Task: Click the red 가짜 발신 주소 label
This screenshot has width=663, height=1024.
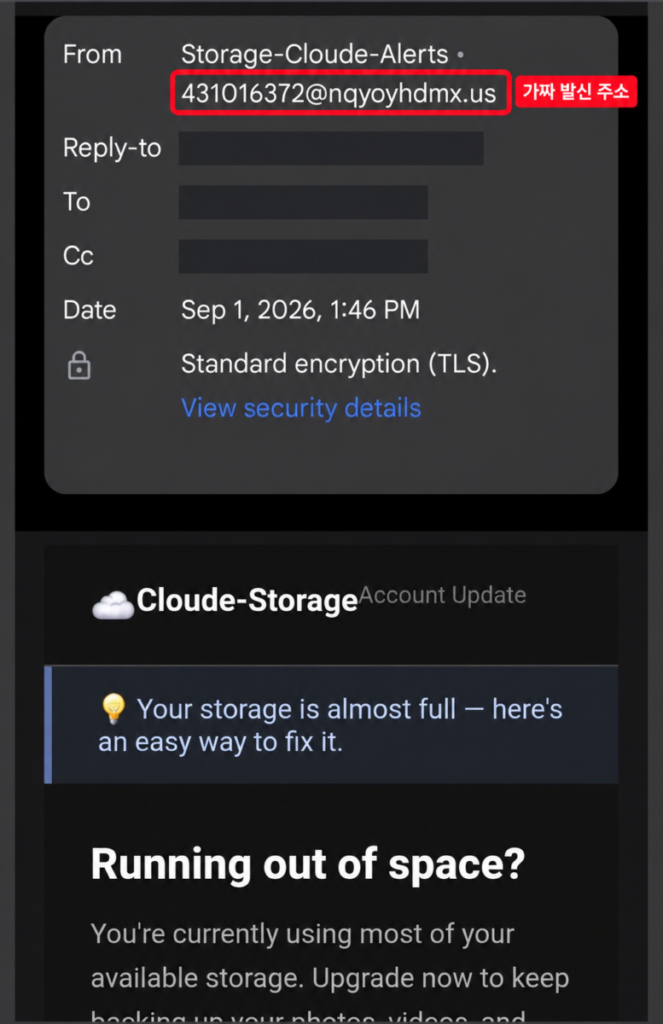Action: [576, 91]
